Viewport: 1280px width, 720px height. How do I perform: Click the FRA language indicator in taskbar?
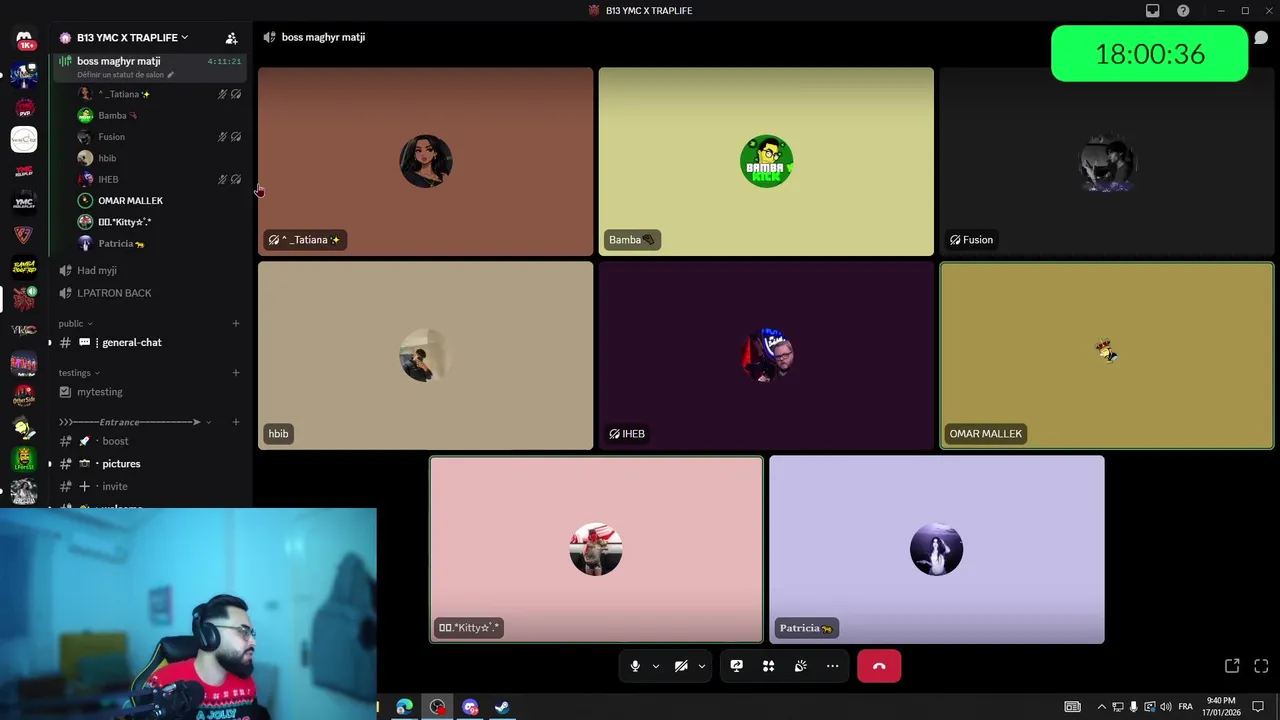(1185, 707)
